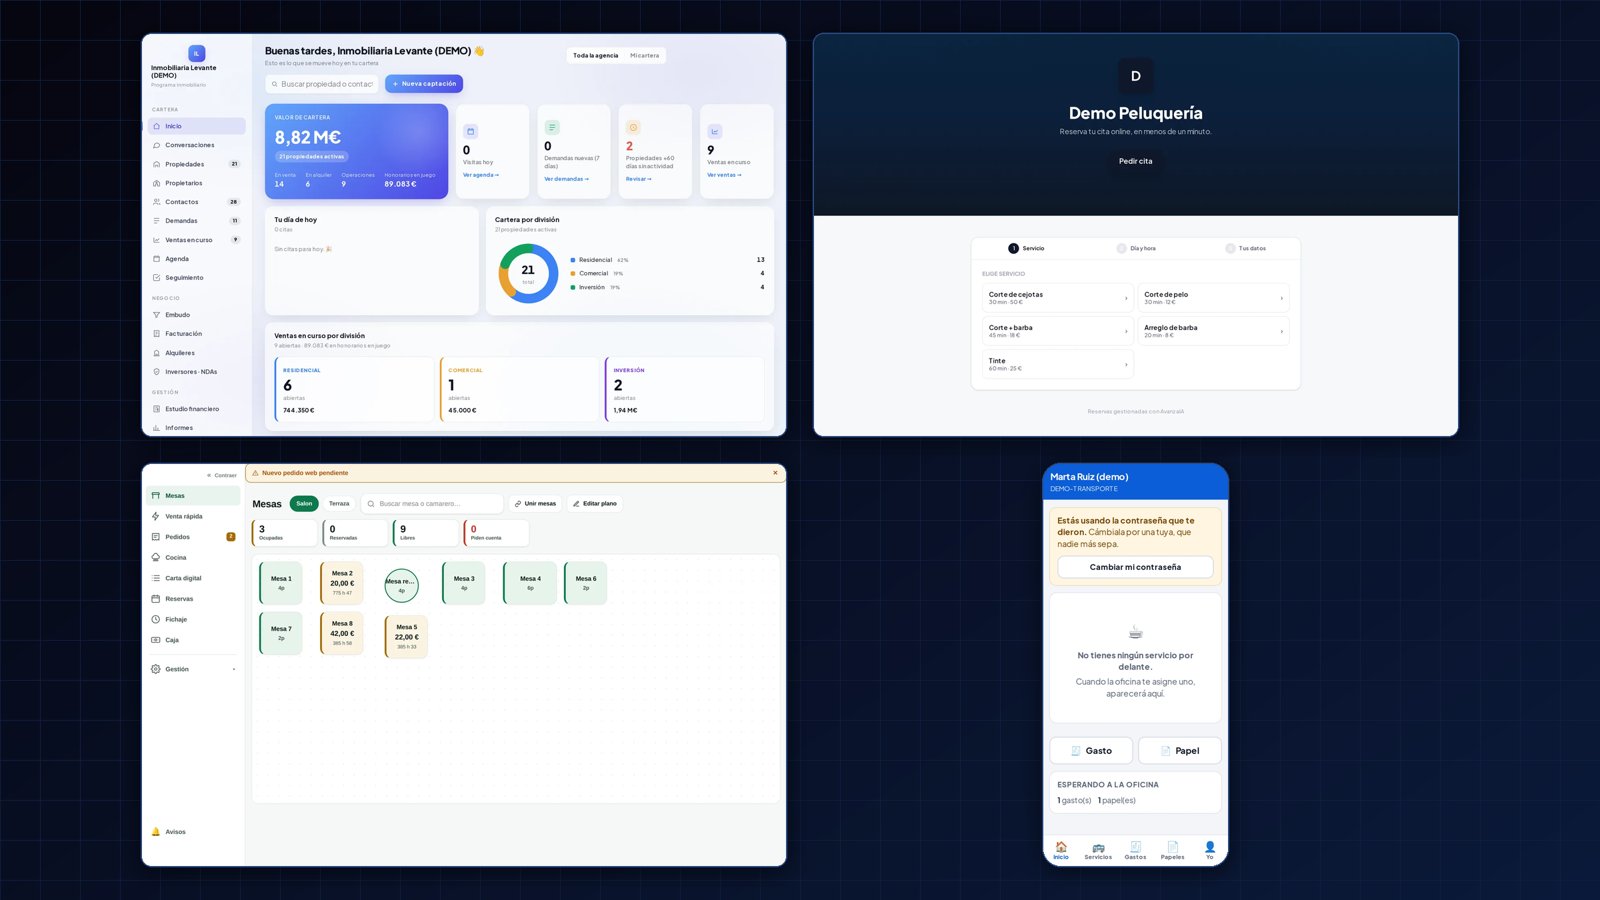Open Facturación in the Inmobiliaria sidebar
This screenshot has height=900, width=1600.
[196, 334]
